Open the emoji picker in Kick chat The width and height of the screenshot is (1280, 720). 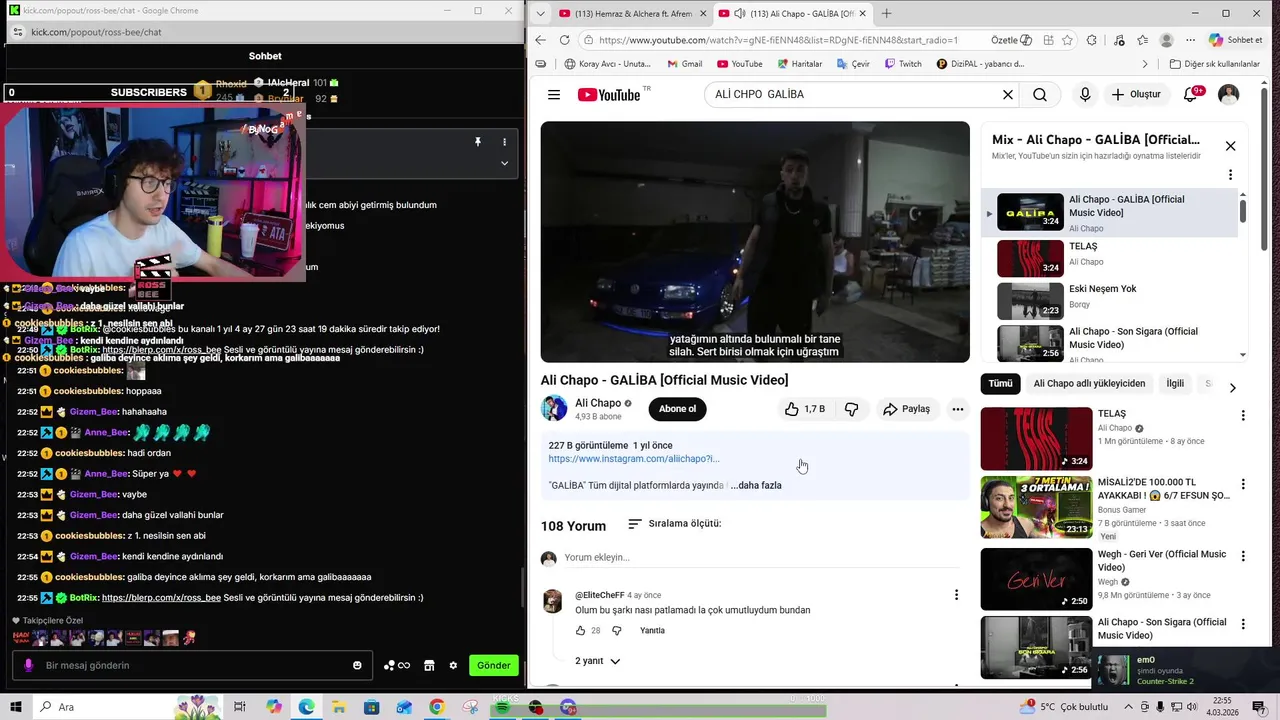357,665
